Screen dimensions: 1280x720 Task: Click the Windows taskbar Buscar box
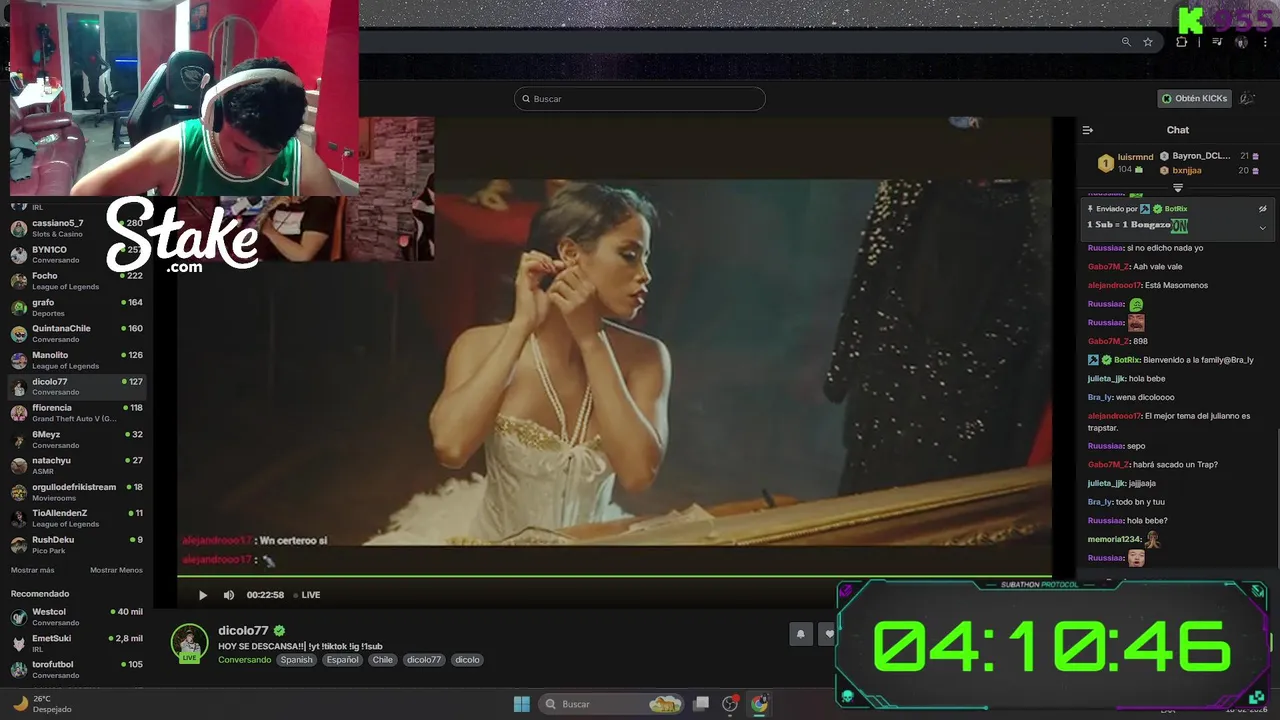point(612,704)
